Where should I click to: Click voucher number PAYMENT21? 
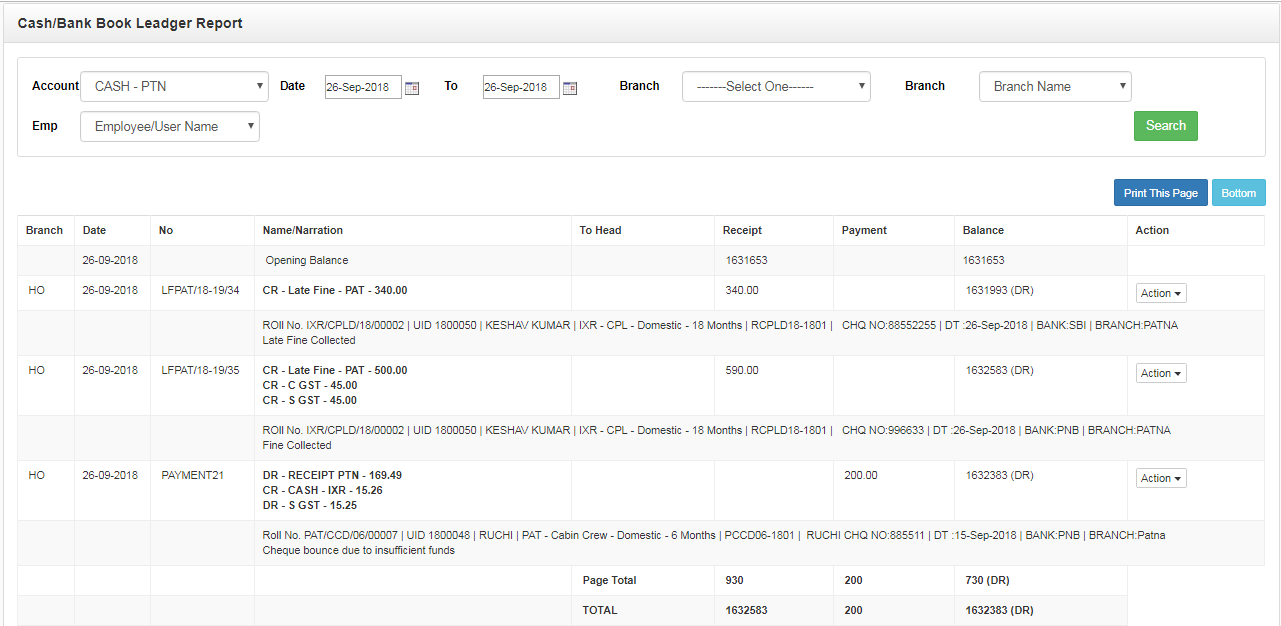pyautogui.click(x=193, y=475)
